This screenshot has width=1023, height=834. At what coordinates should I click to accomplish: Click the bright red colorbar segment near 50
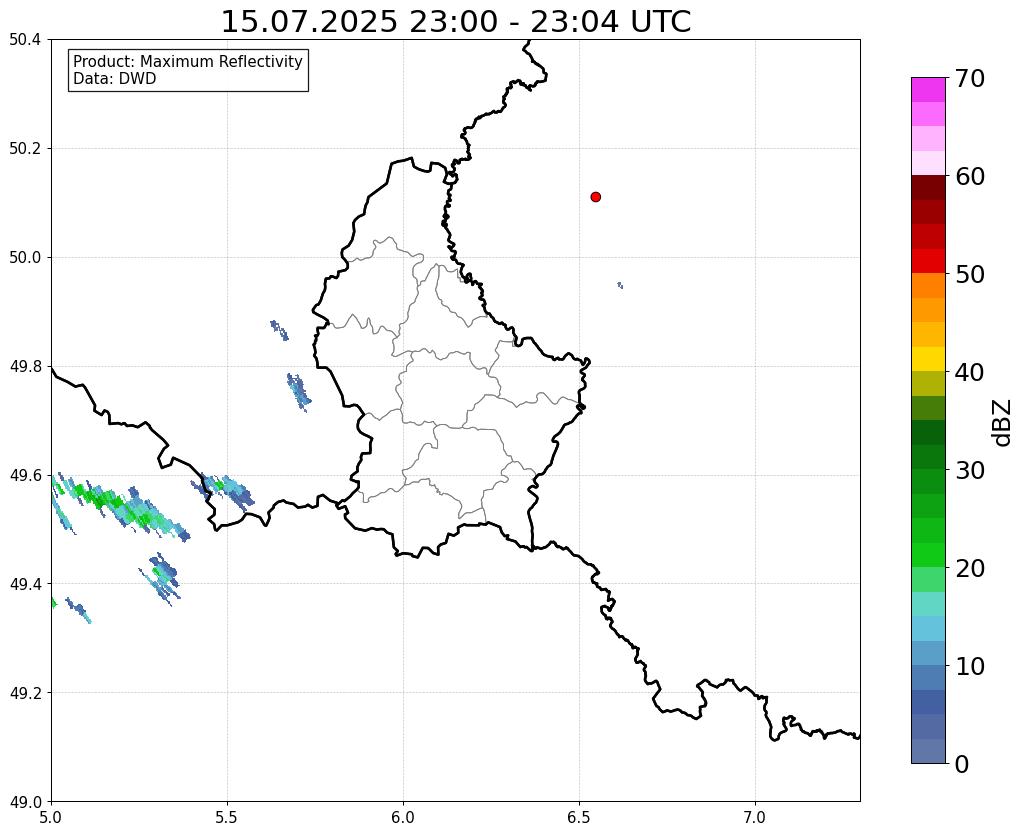tap(928, 261)
